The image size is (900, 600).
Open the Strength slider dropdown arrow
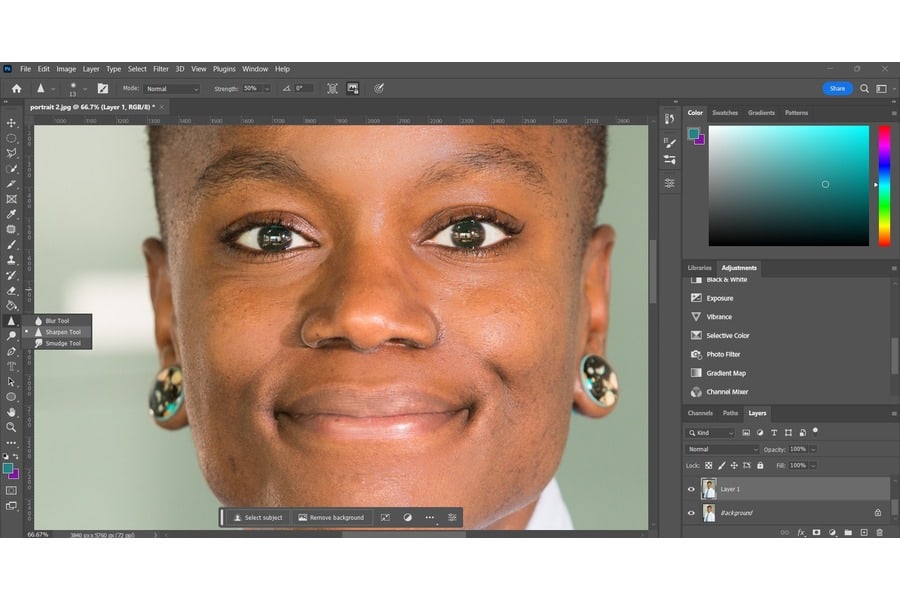point(267,89)
